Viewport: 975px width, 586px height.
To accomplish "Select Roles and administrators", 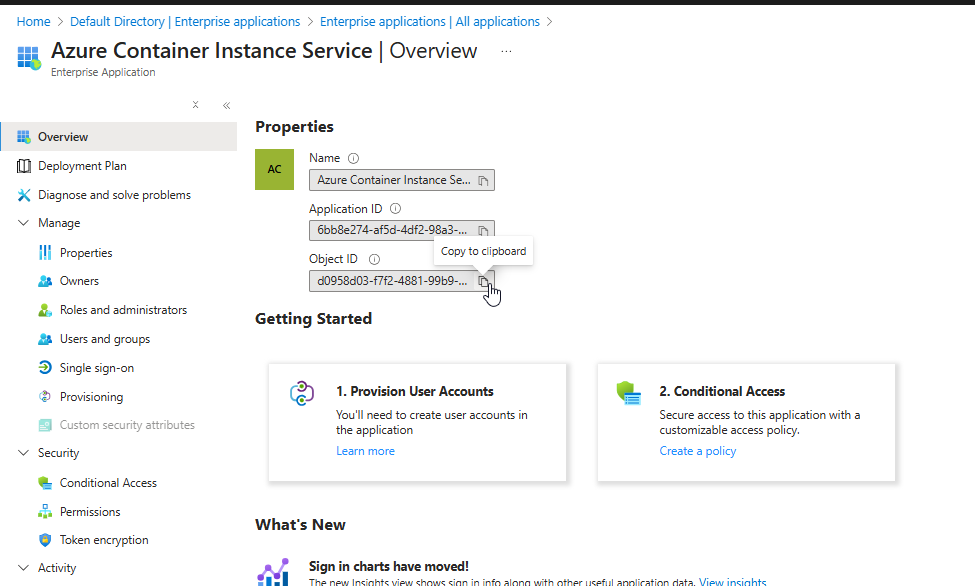I will (123, 310).
